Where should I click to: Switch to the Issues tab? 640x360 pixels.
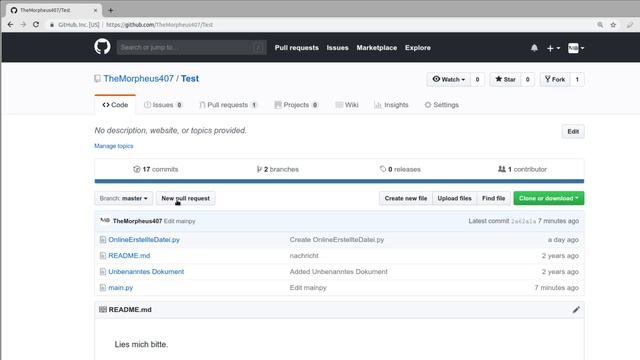coord(163,105)
